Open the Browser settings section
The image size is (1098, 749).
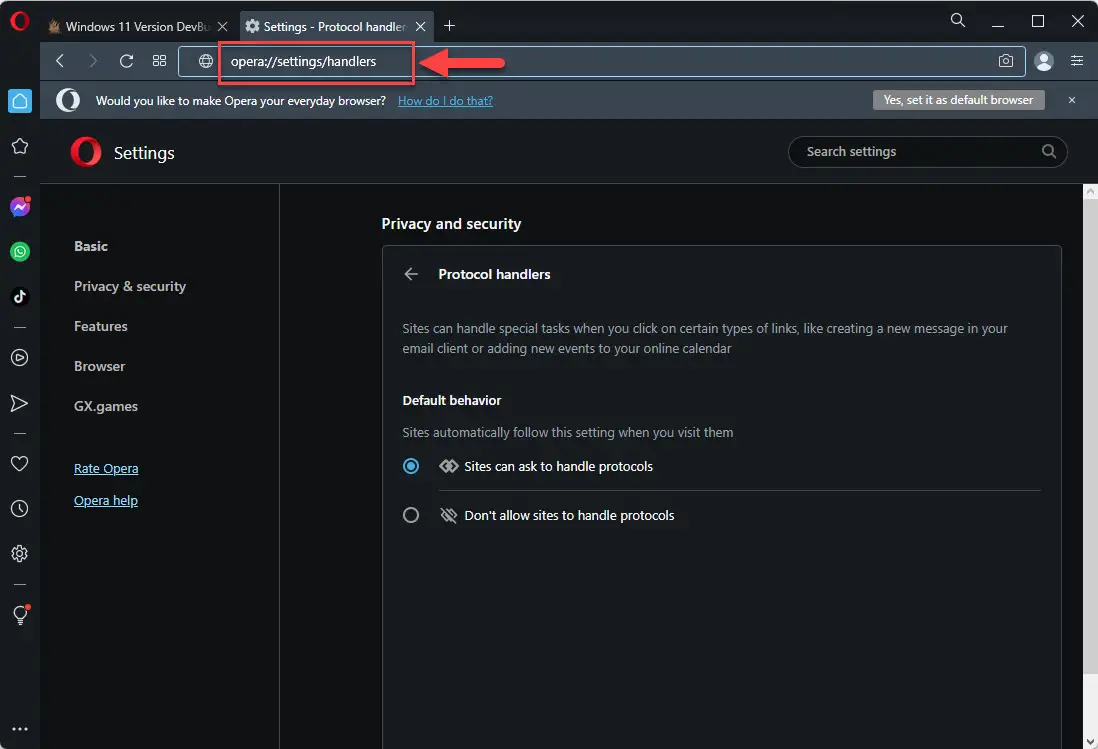(x=99, y=366)
